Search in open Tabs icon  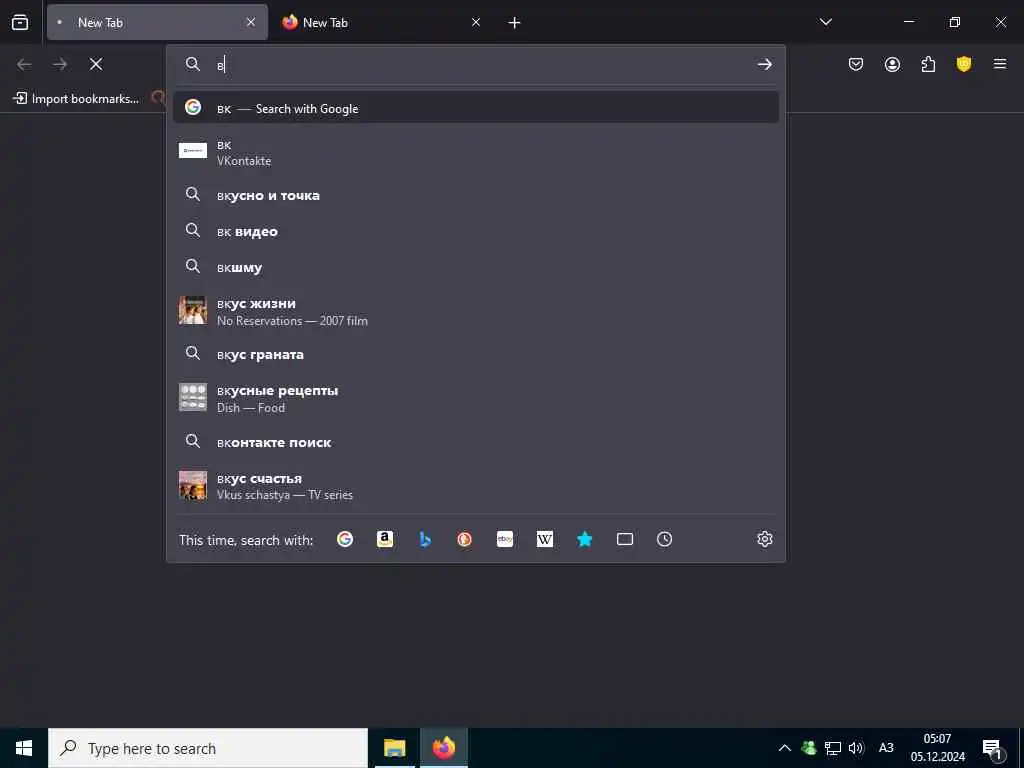tap(625, 539)
